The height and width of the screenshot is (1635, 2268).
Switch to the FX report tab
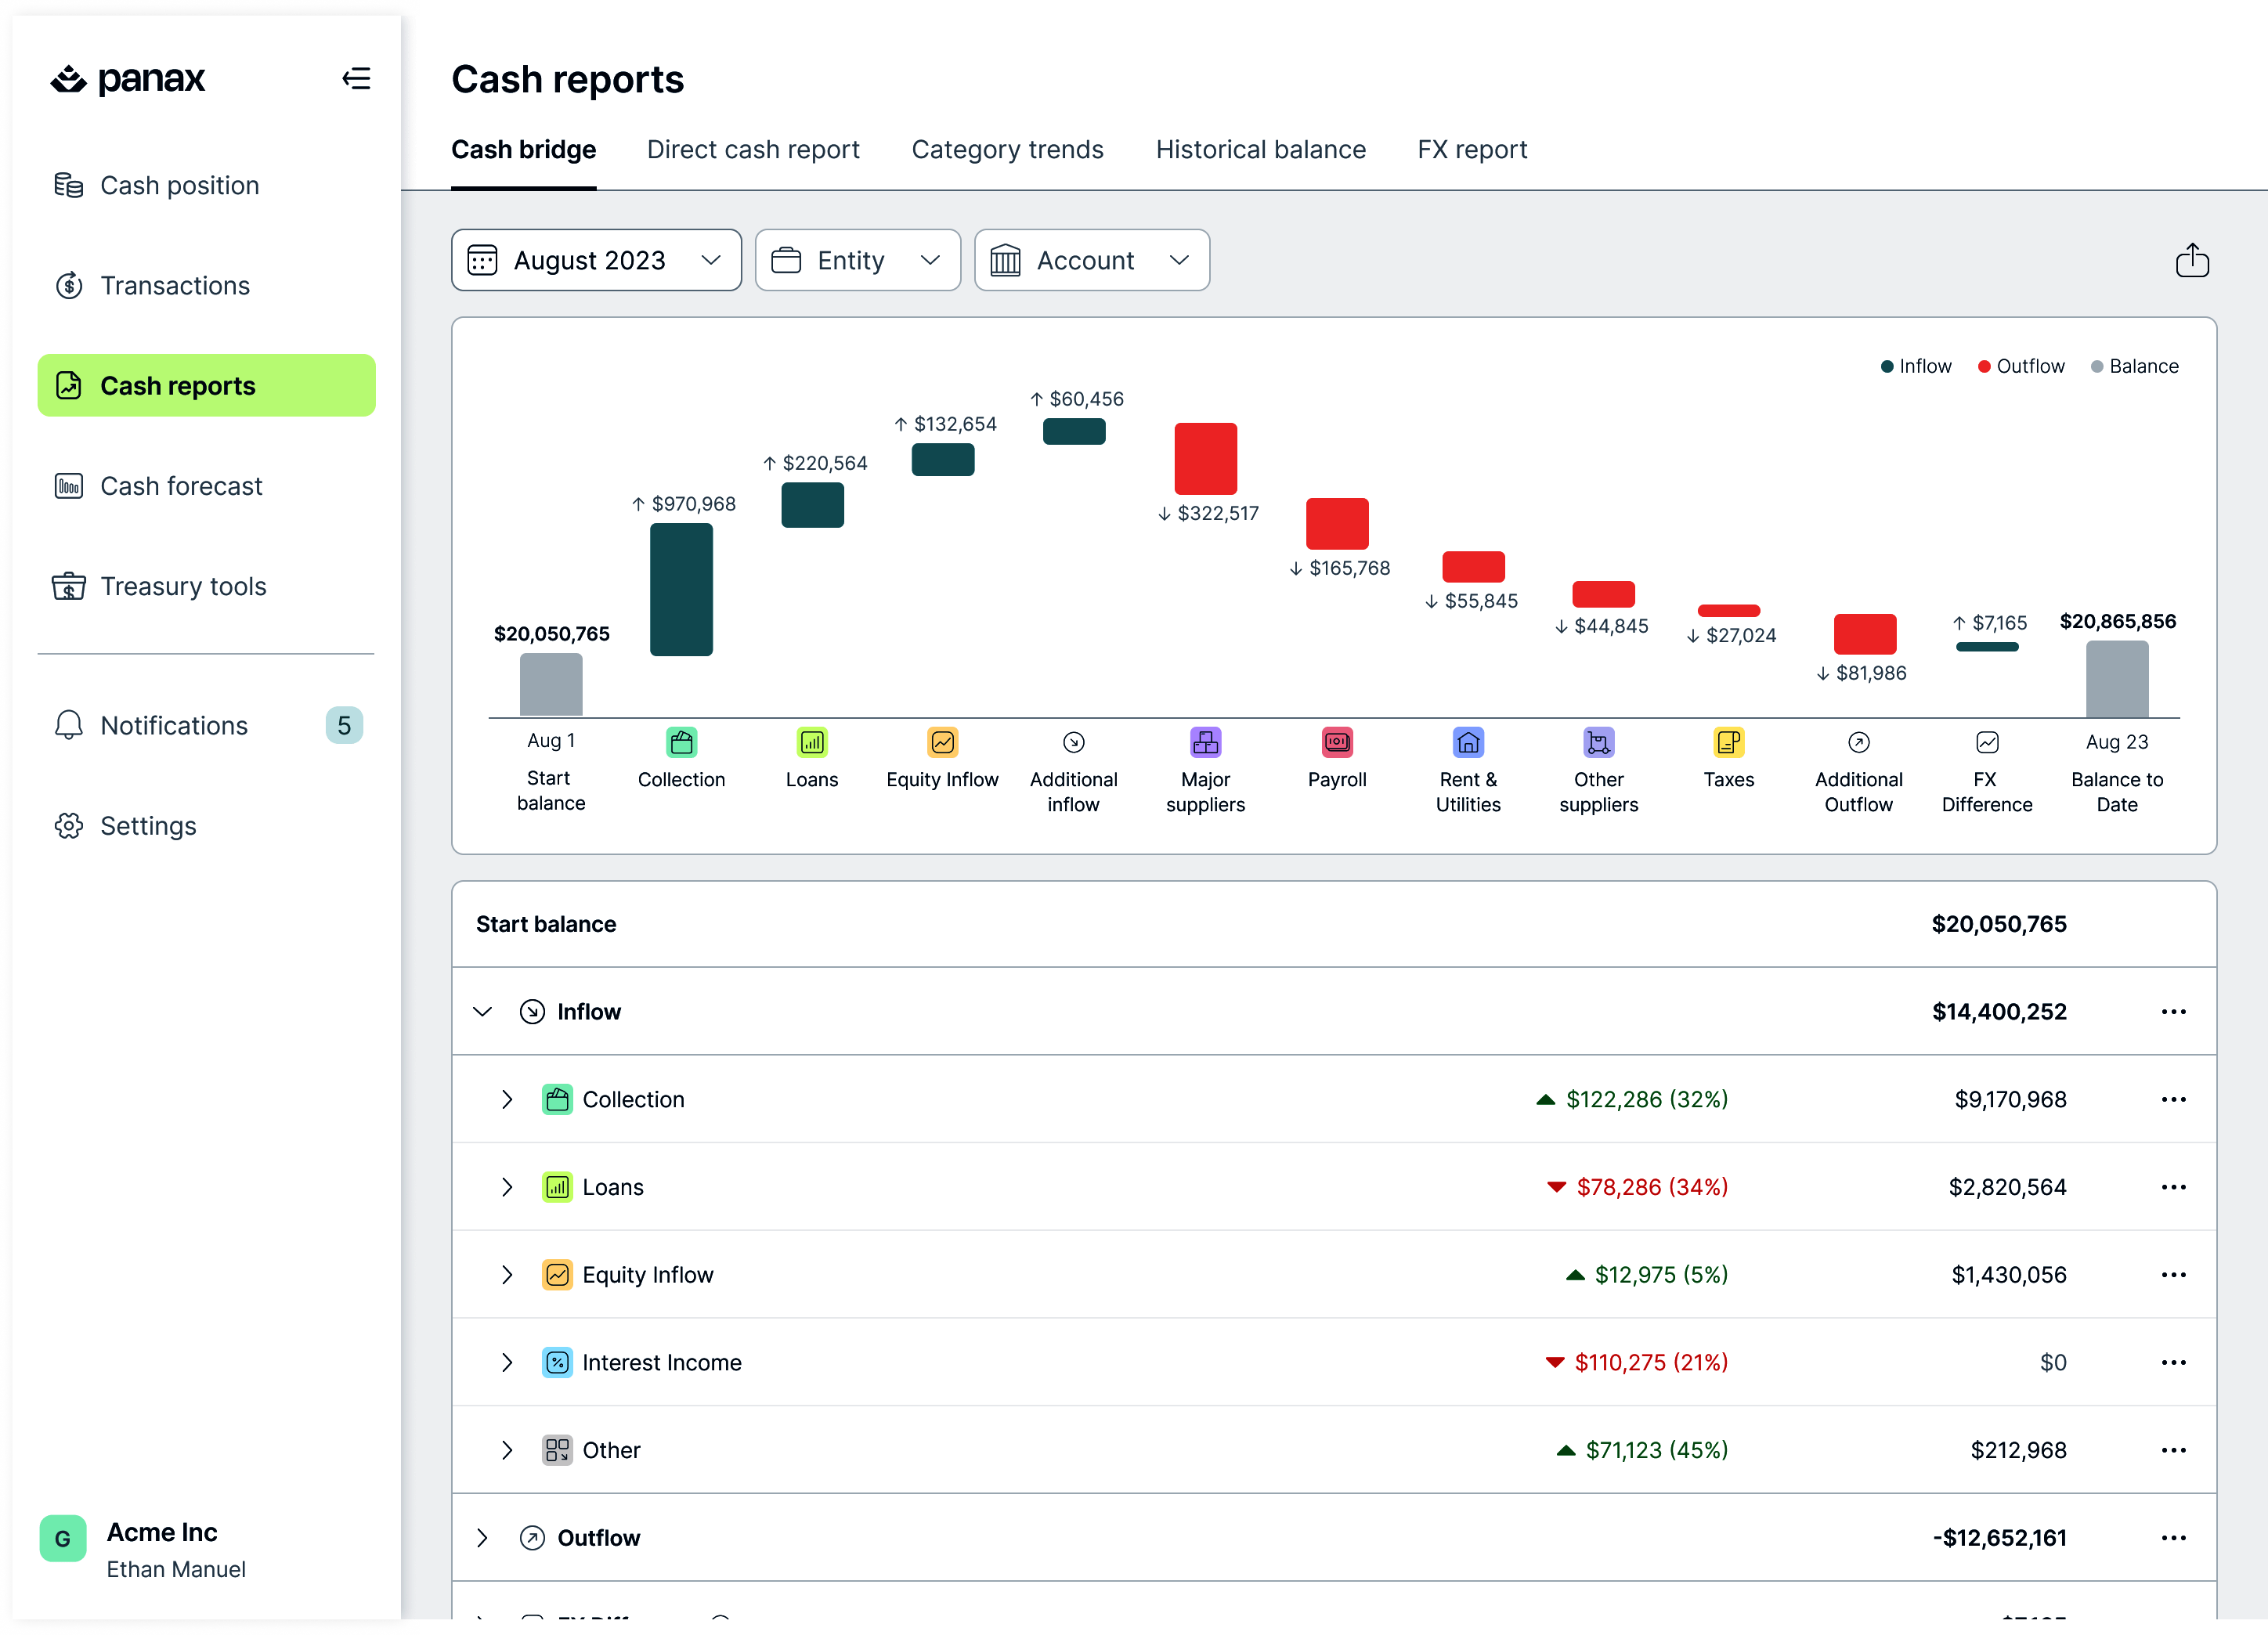(1472, 150)
